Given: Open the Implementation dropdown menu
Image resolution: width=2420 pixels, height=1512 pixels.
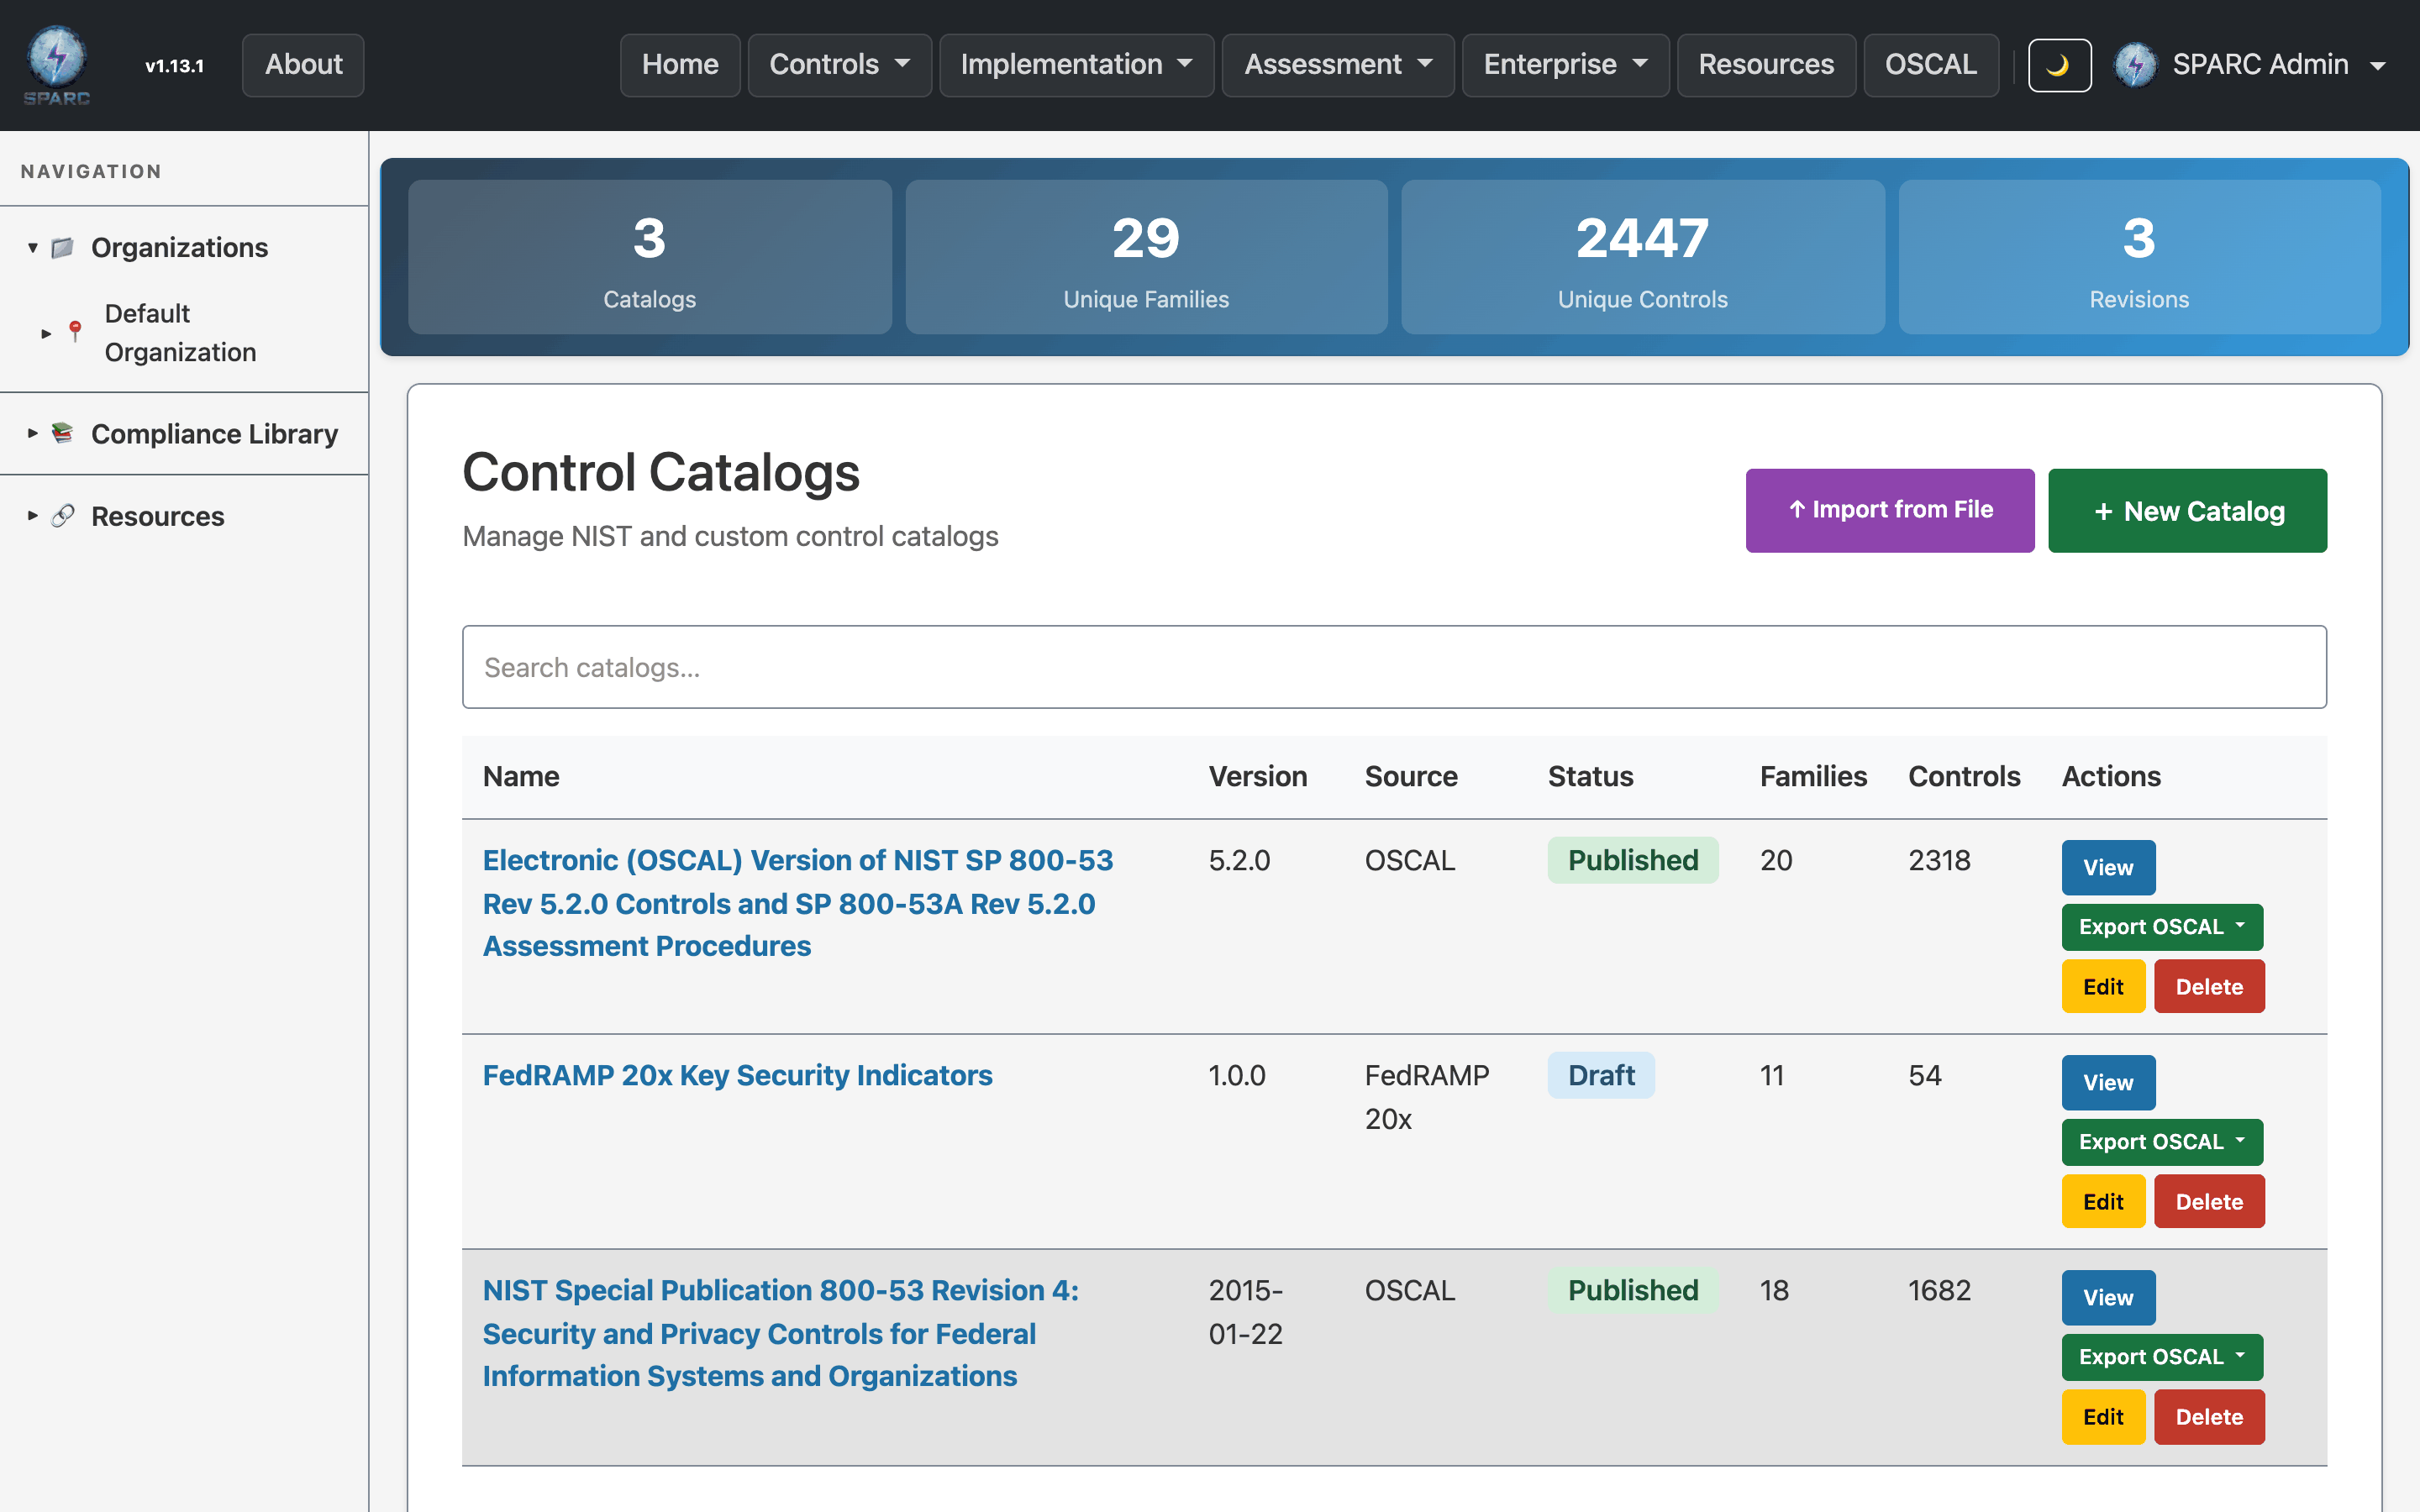Looking at the screenshot, I should pos(1076,65).
